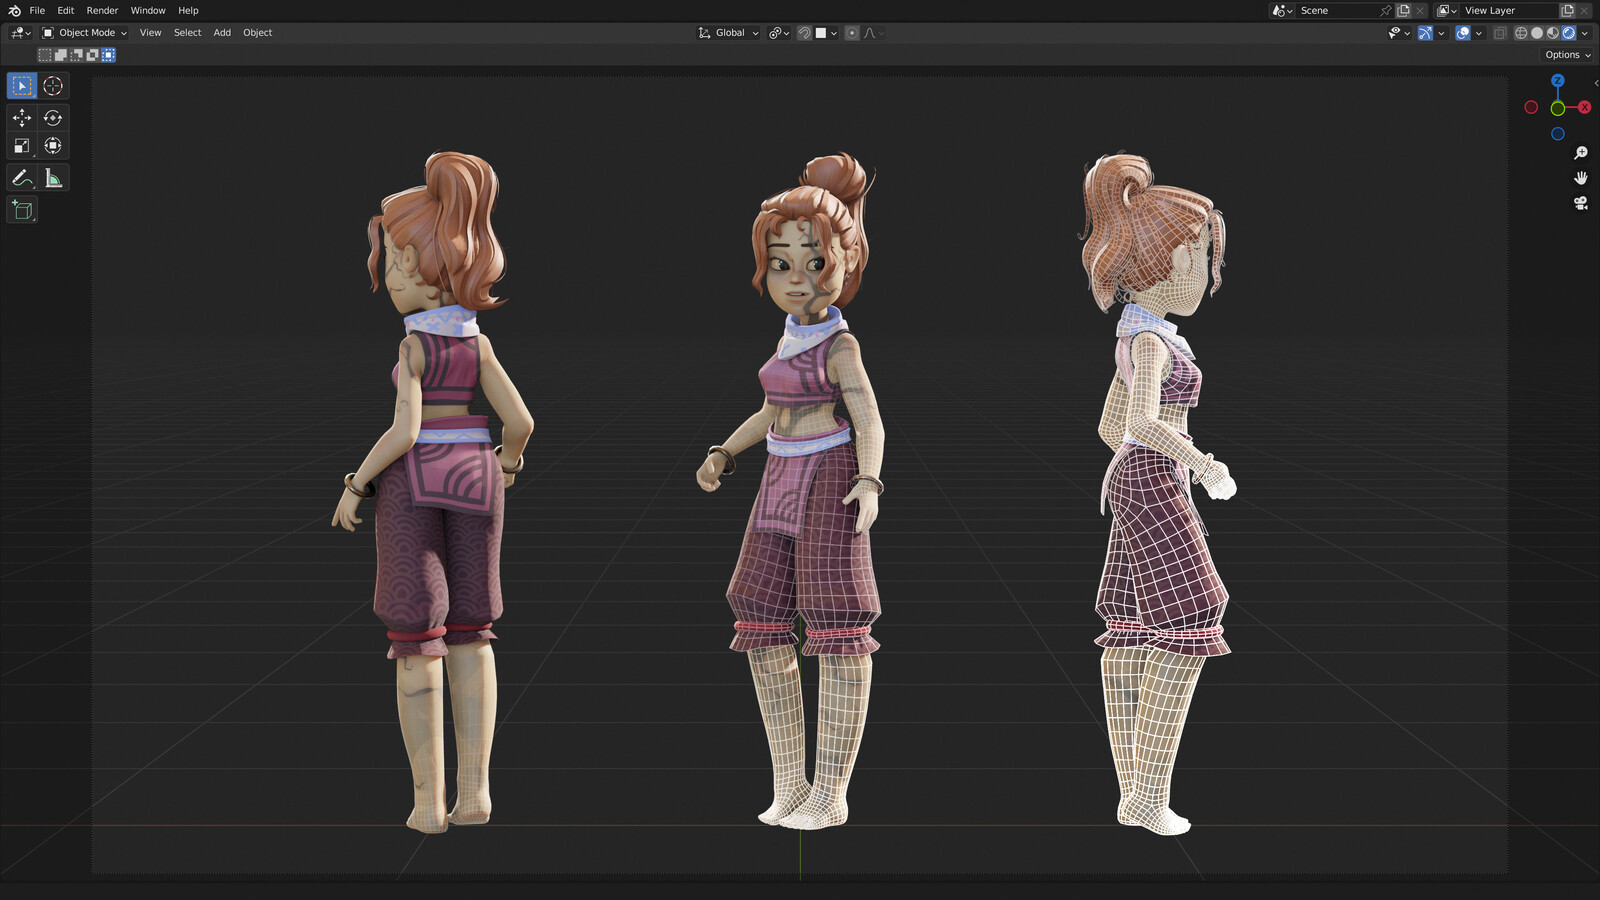This screenshot has height=900, width=1600.
Task: Open the File menu
Action: [x=37, y=10]
